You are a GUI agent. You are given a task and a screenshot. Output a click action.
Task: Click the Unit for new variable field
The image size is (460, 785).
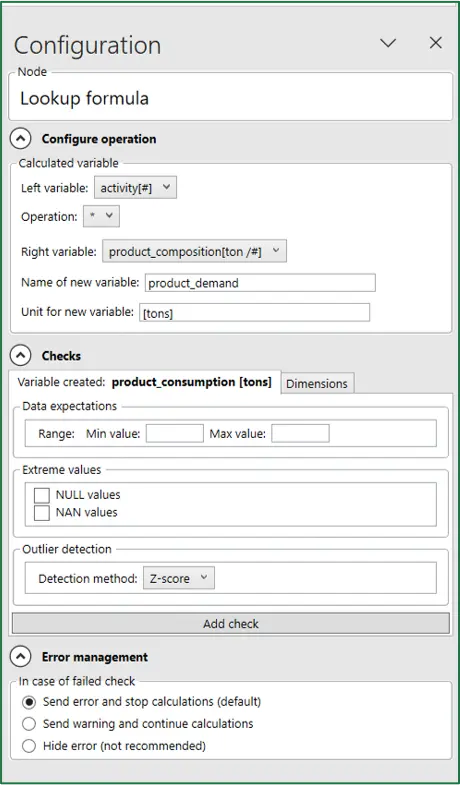[x=255, y=312]
